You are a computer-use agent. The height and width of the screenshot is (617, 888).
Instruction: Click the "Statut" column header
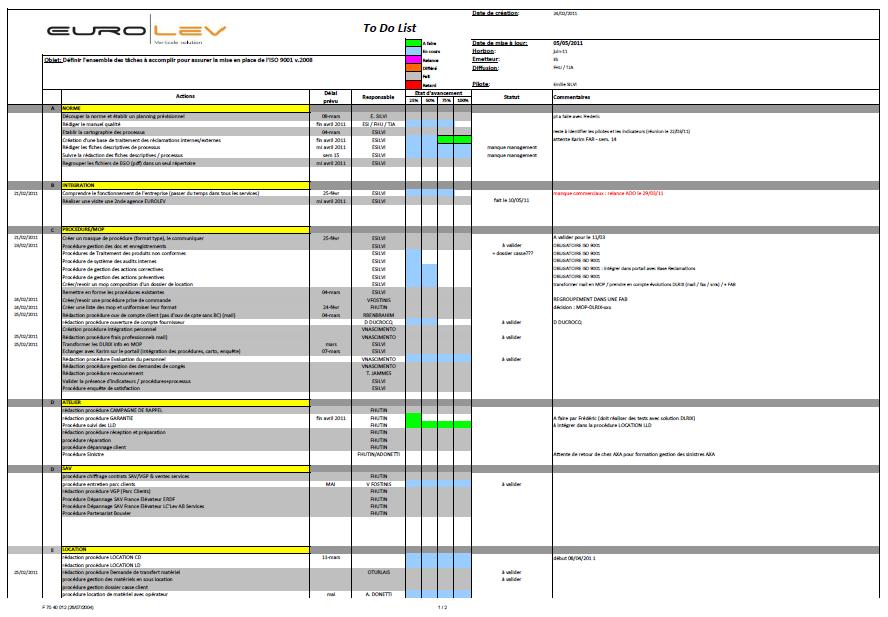pyautogui.click(x=511, y=97)
